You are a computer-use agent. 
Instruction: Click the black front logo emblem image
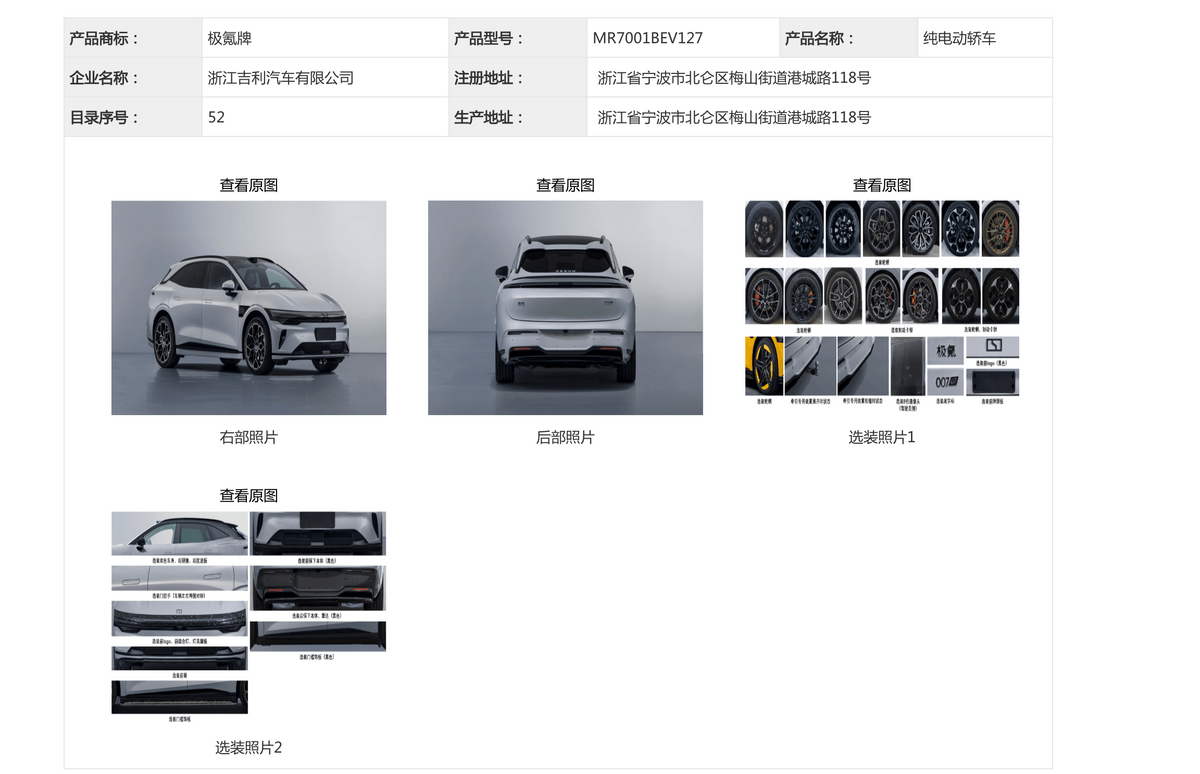pos(992,347)
